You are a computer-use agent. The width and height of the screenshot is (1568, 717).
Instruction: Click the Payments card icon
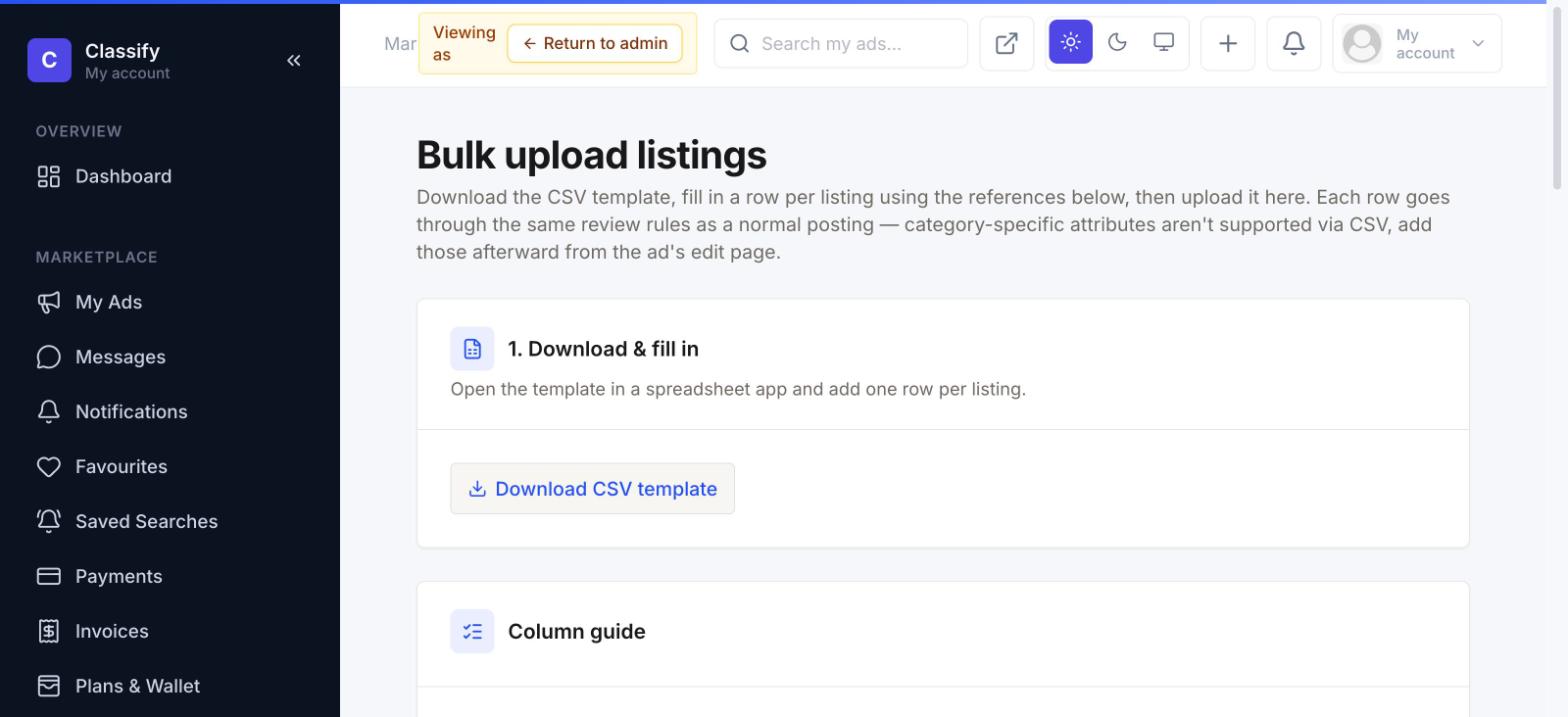tap(48, 576)
